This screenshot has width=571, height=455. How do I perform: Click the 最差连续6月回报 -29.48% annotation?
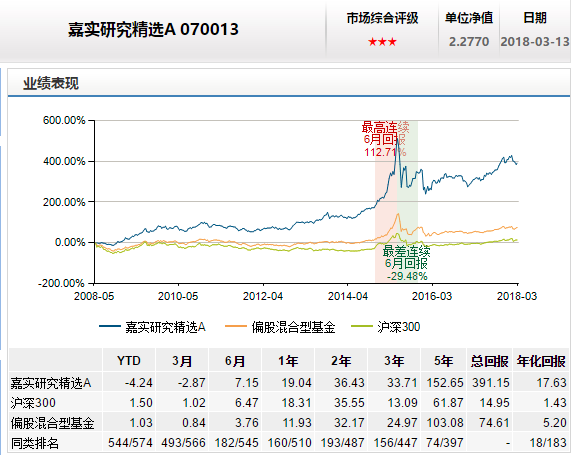406,263
